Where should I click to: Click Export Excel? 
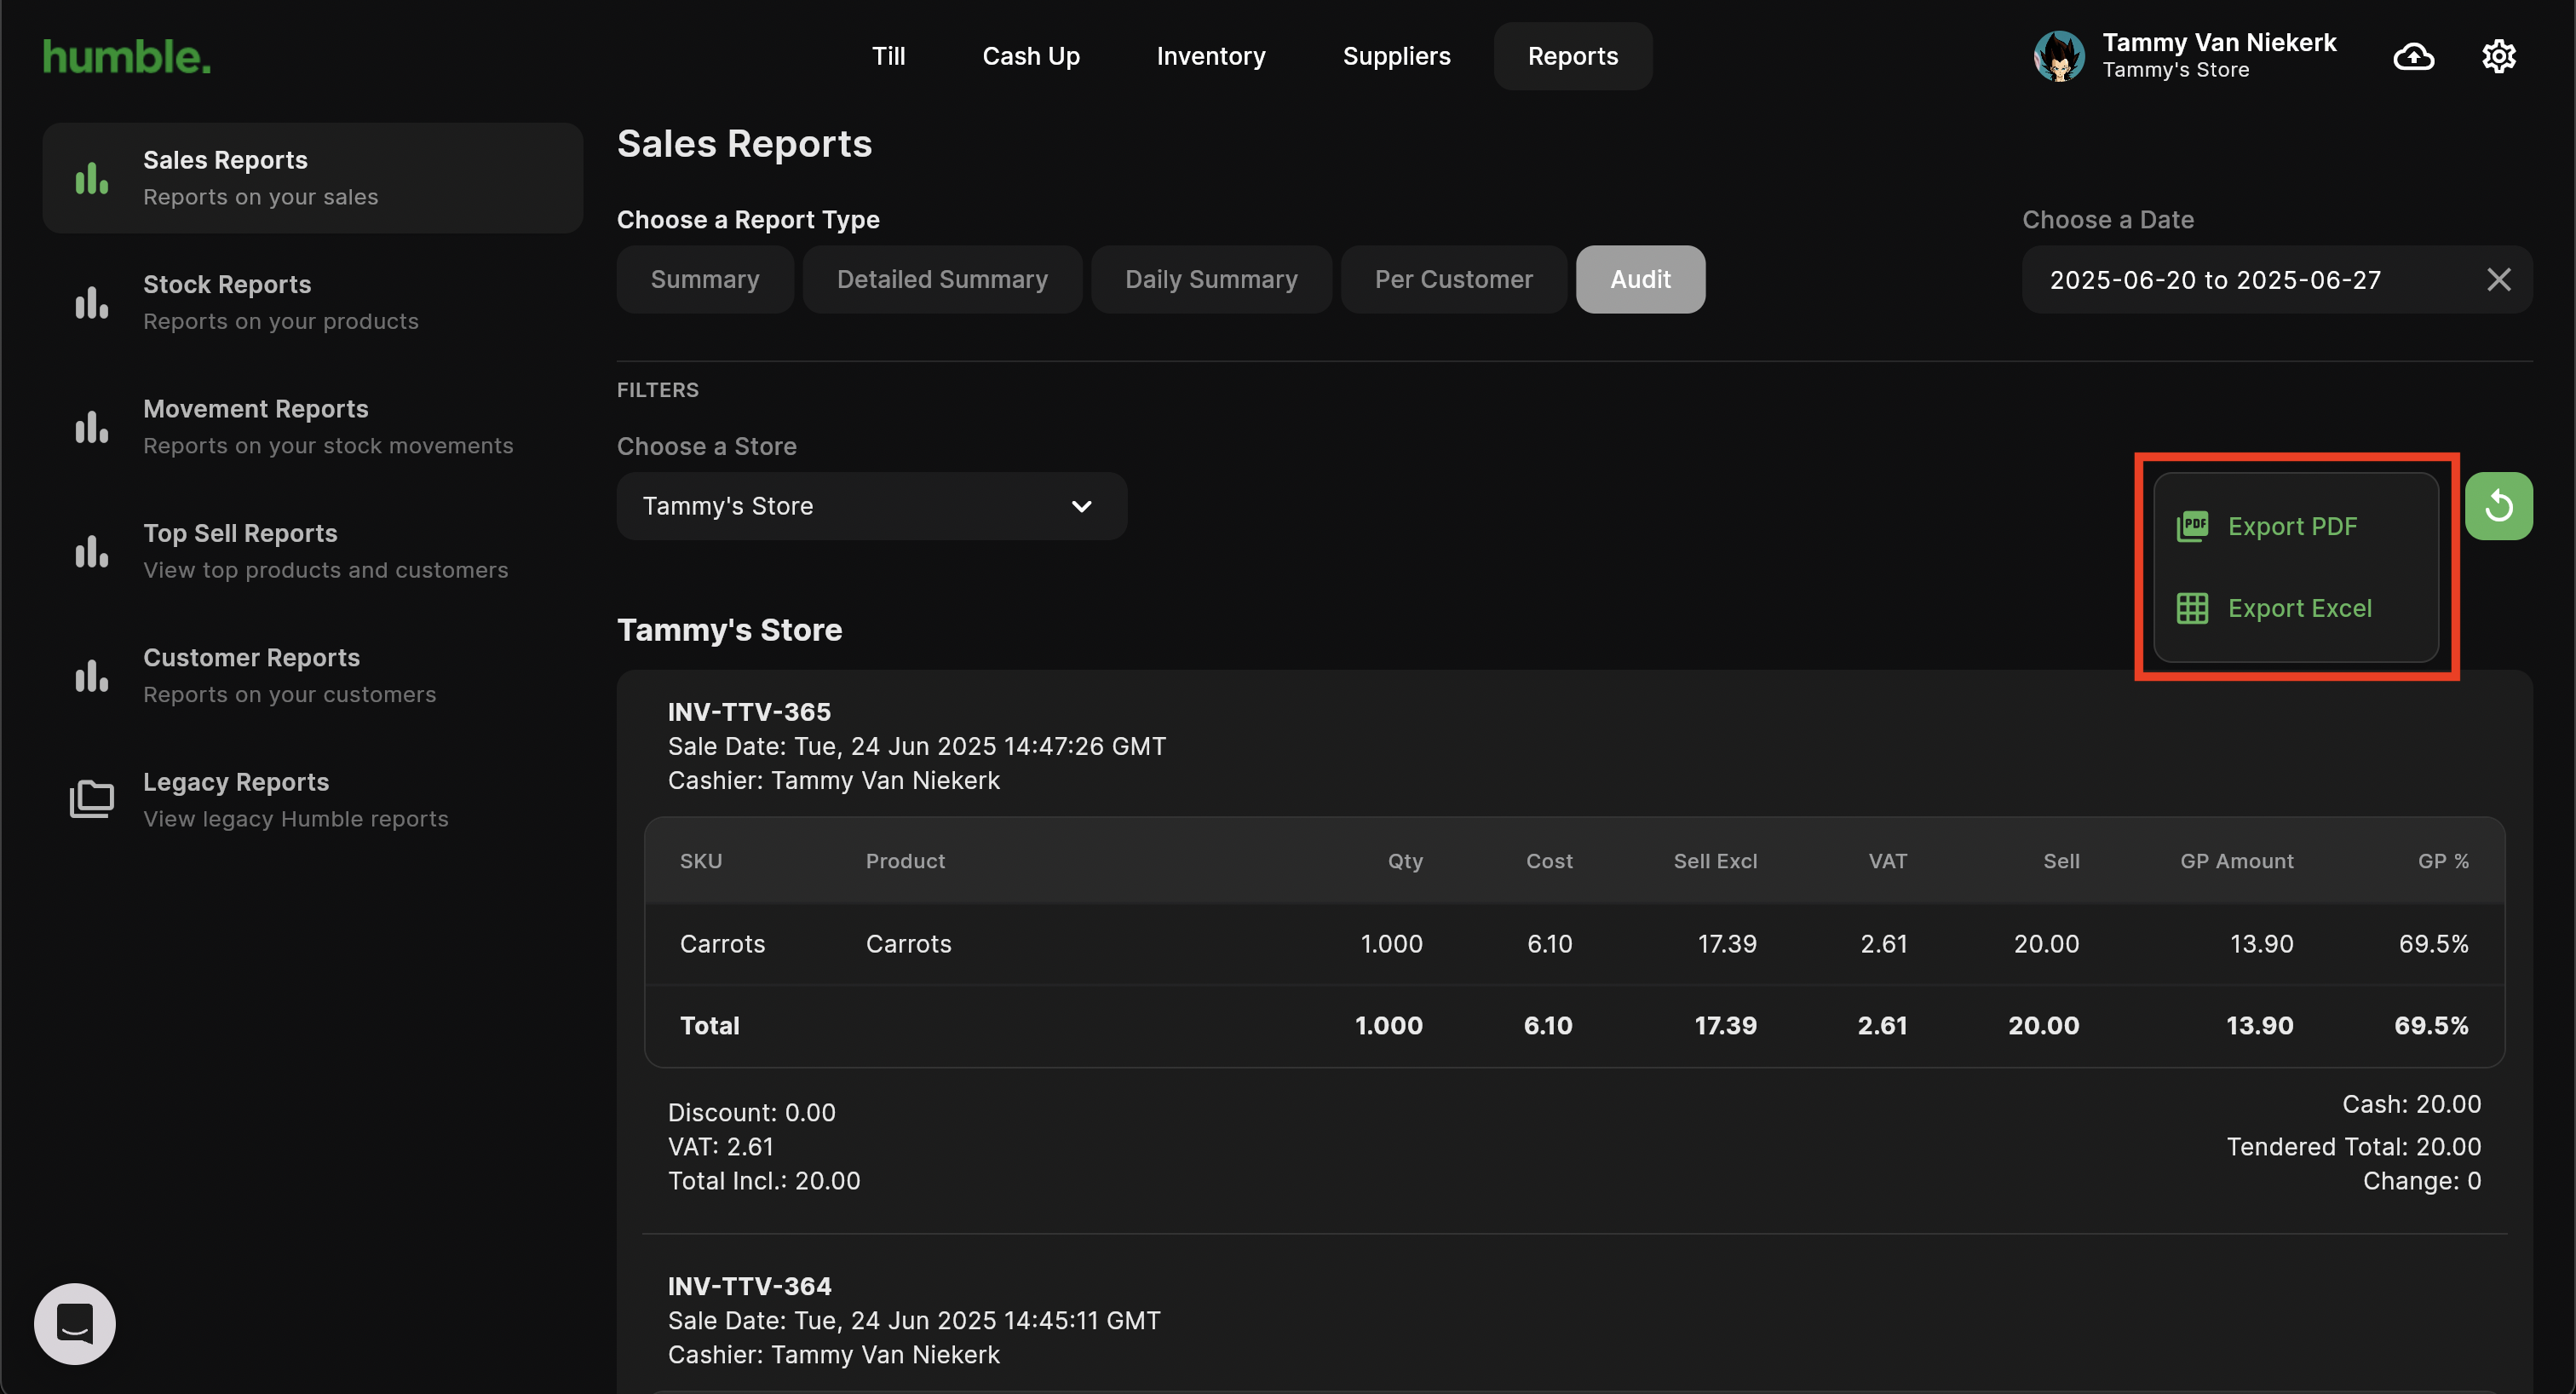coord(2295,608)
